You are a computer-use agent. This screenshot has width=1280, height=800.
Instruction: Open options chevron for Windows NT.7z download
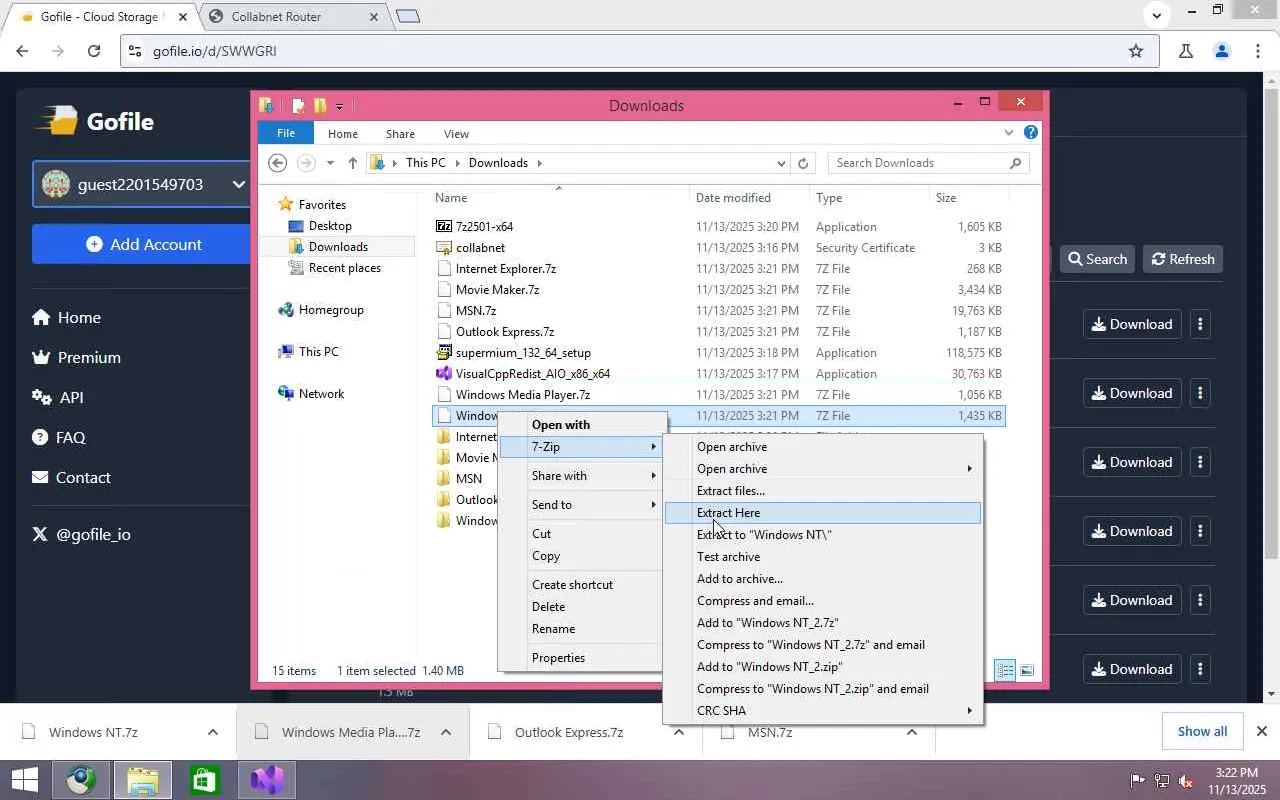pos(213,732)
